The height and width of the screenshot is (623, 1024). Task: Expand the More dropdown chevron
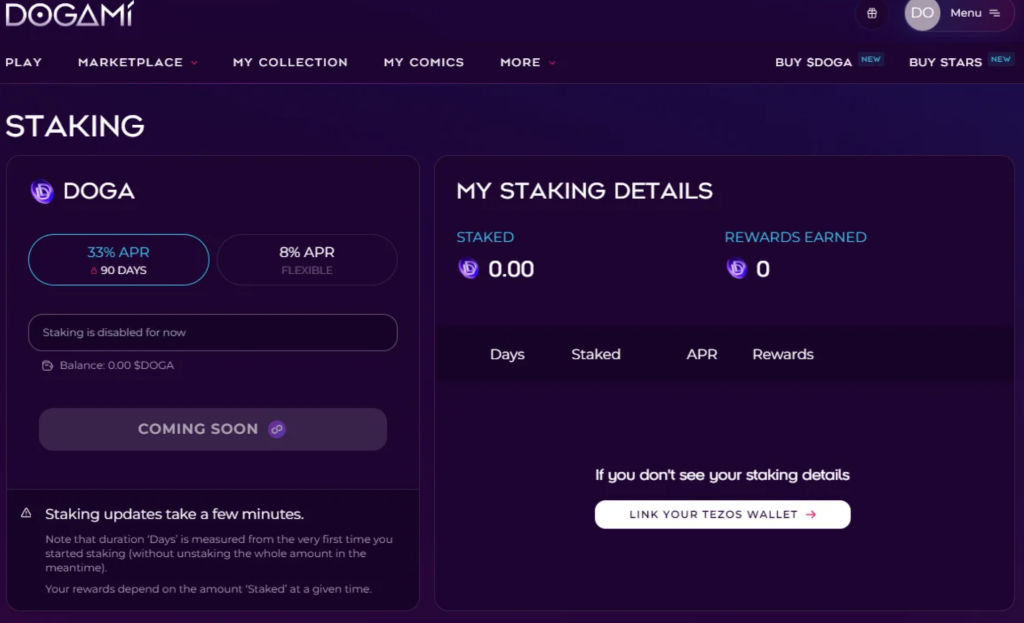tap(552, 63)
